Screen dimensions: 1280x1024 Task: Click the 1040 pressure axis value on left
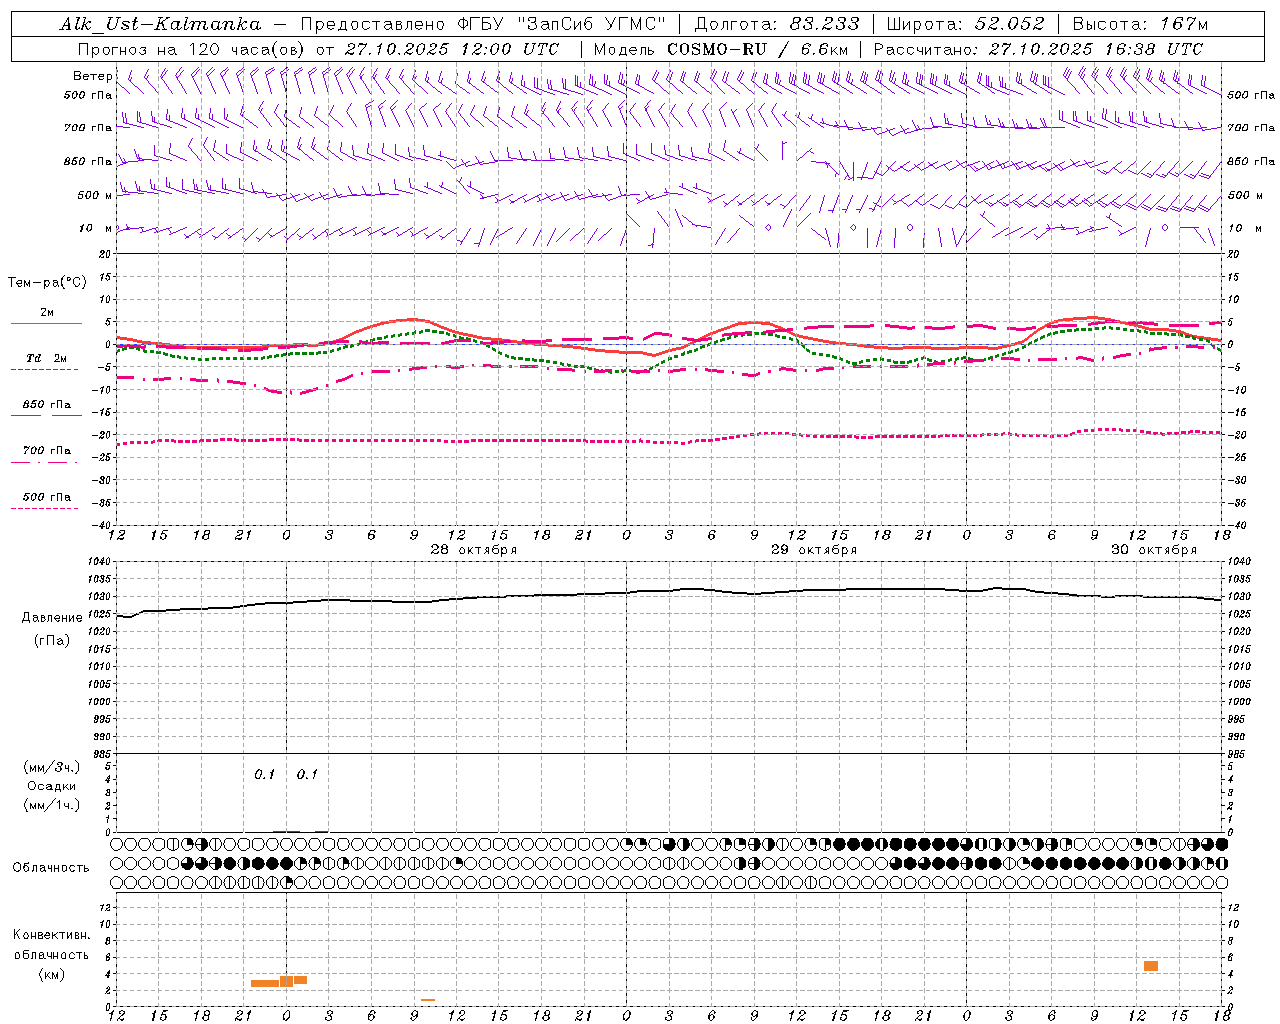[101, 562]
